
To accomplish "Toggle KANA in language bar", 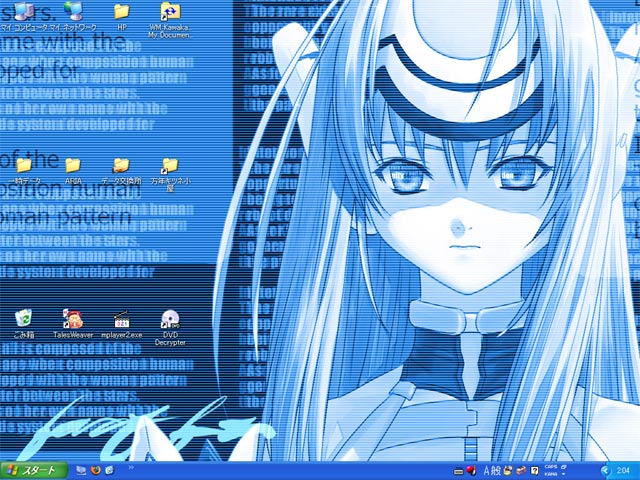I will point(551,474).
